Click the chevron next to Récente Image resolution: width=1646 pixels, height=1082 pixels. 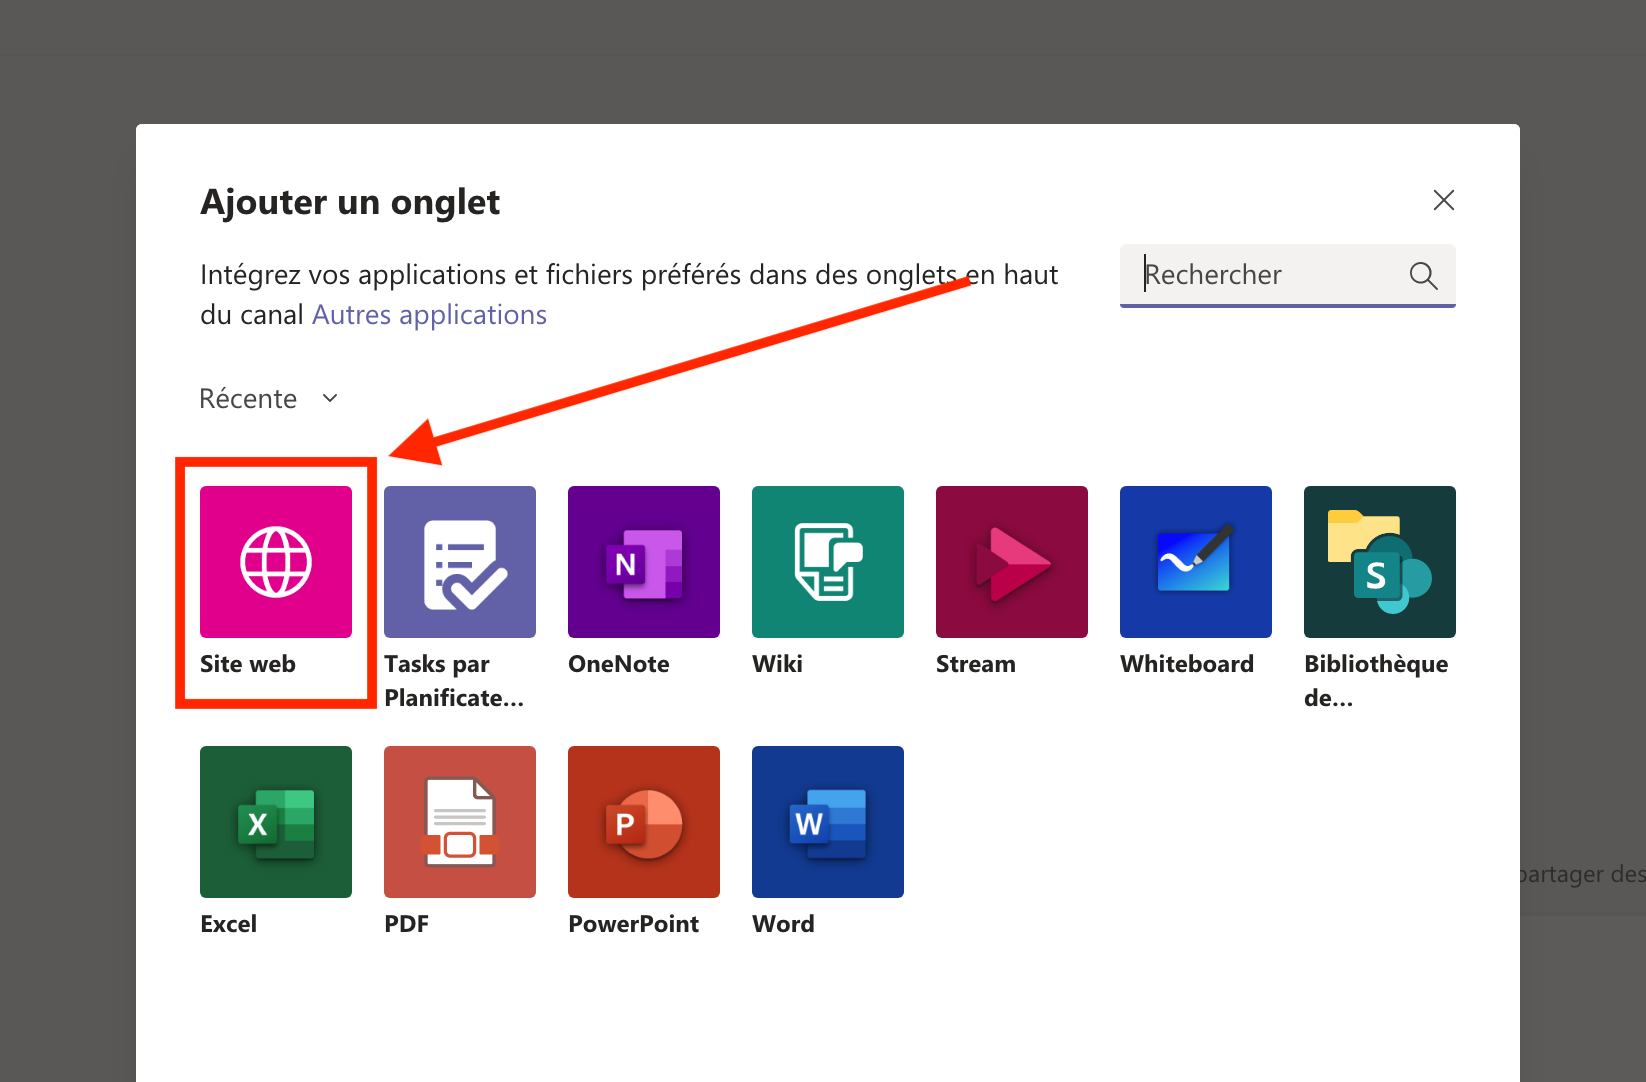[x=330, y=399]
